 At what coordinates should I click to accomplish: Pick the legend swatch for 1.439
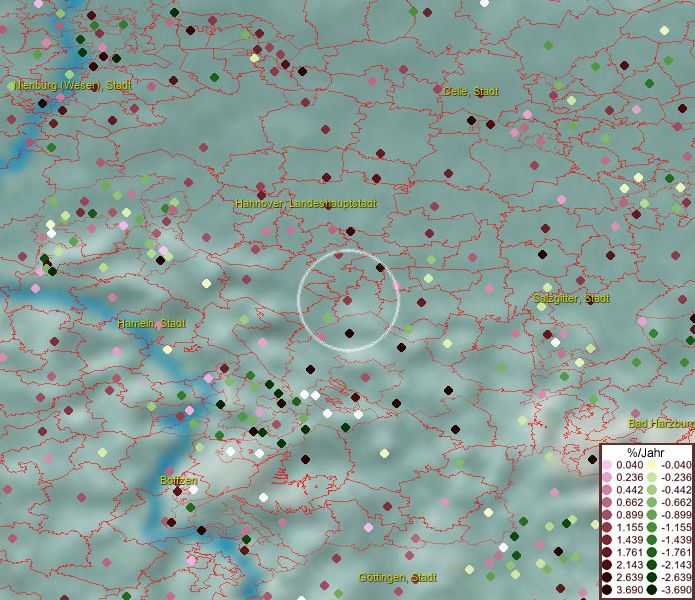coord(607,540)
